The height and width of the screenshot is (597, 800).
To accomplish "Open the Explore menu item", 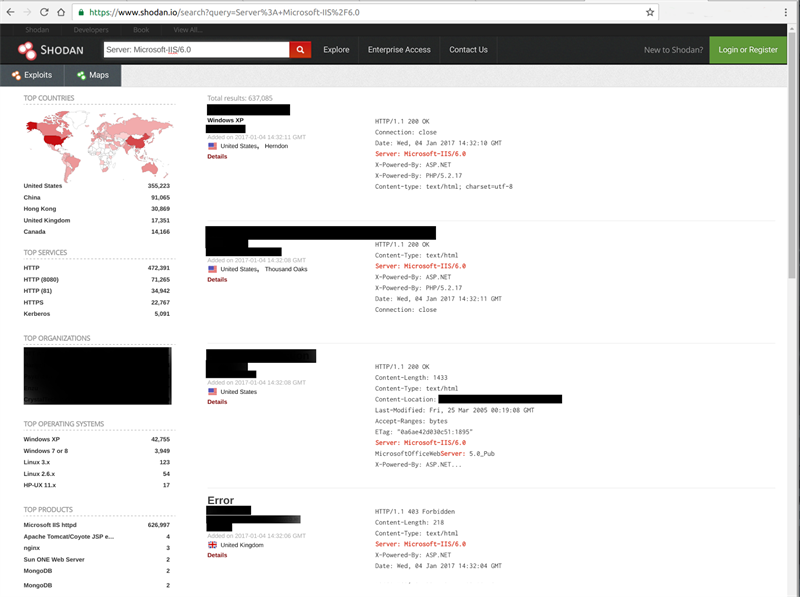I will click(336, 49).
